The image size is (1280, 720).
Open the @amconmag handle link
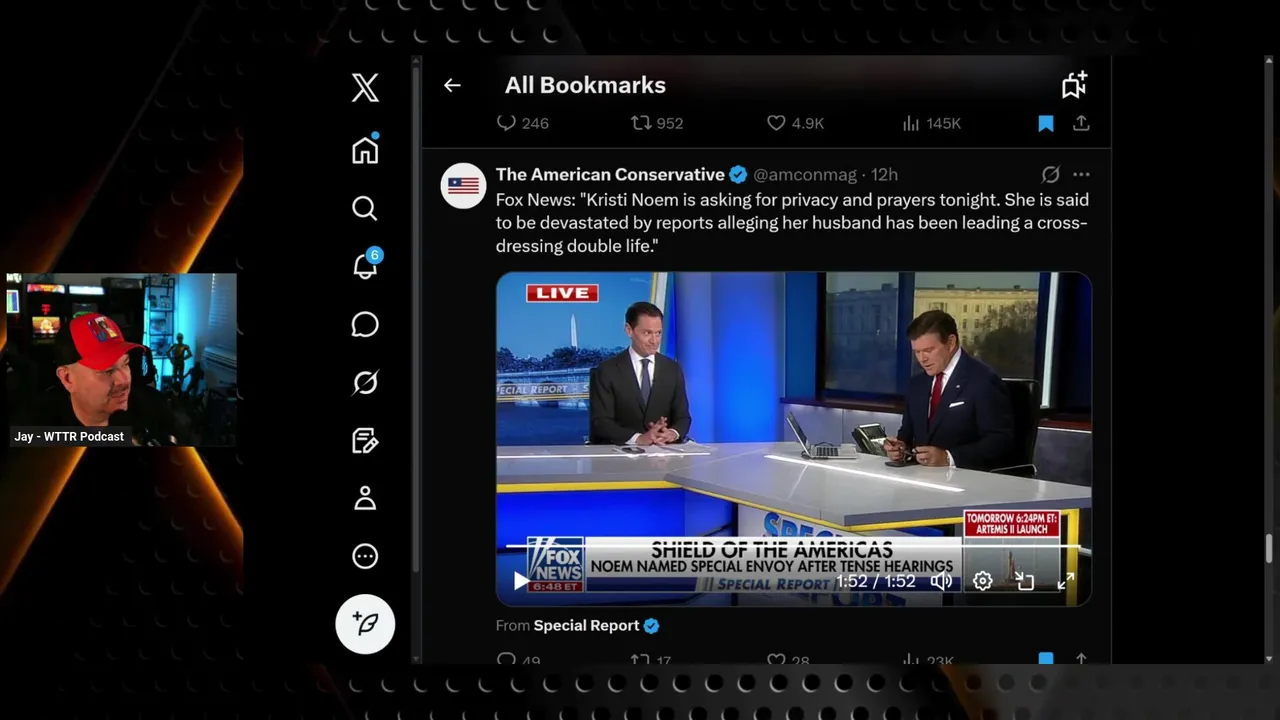pos(805,174)
